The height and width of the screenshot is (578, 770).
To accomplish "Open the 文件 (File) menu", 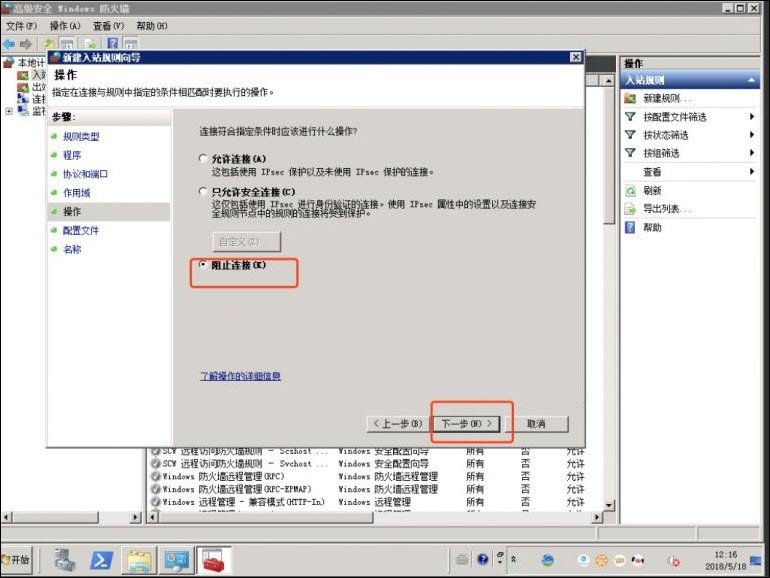I will tap(22, 25).
